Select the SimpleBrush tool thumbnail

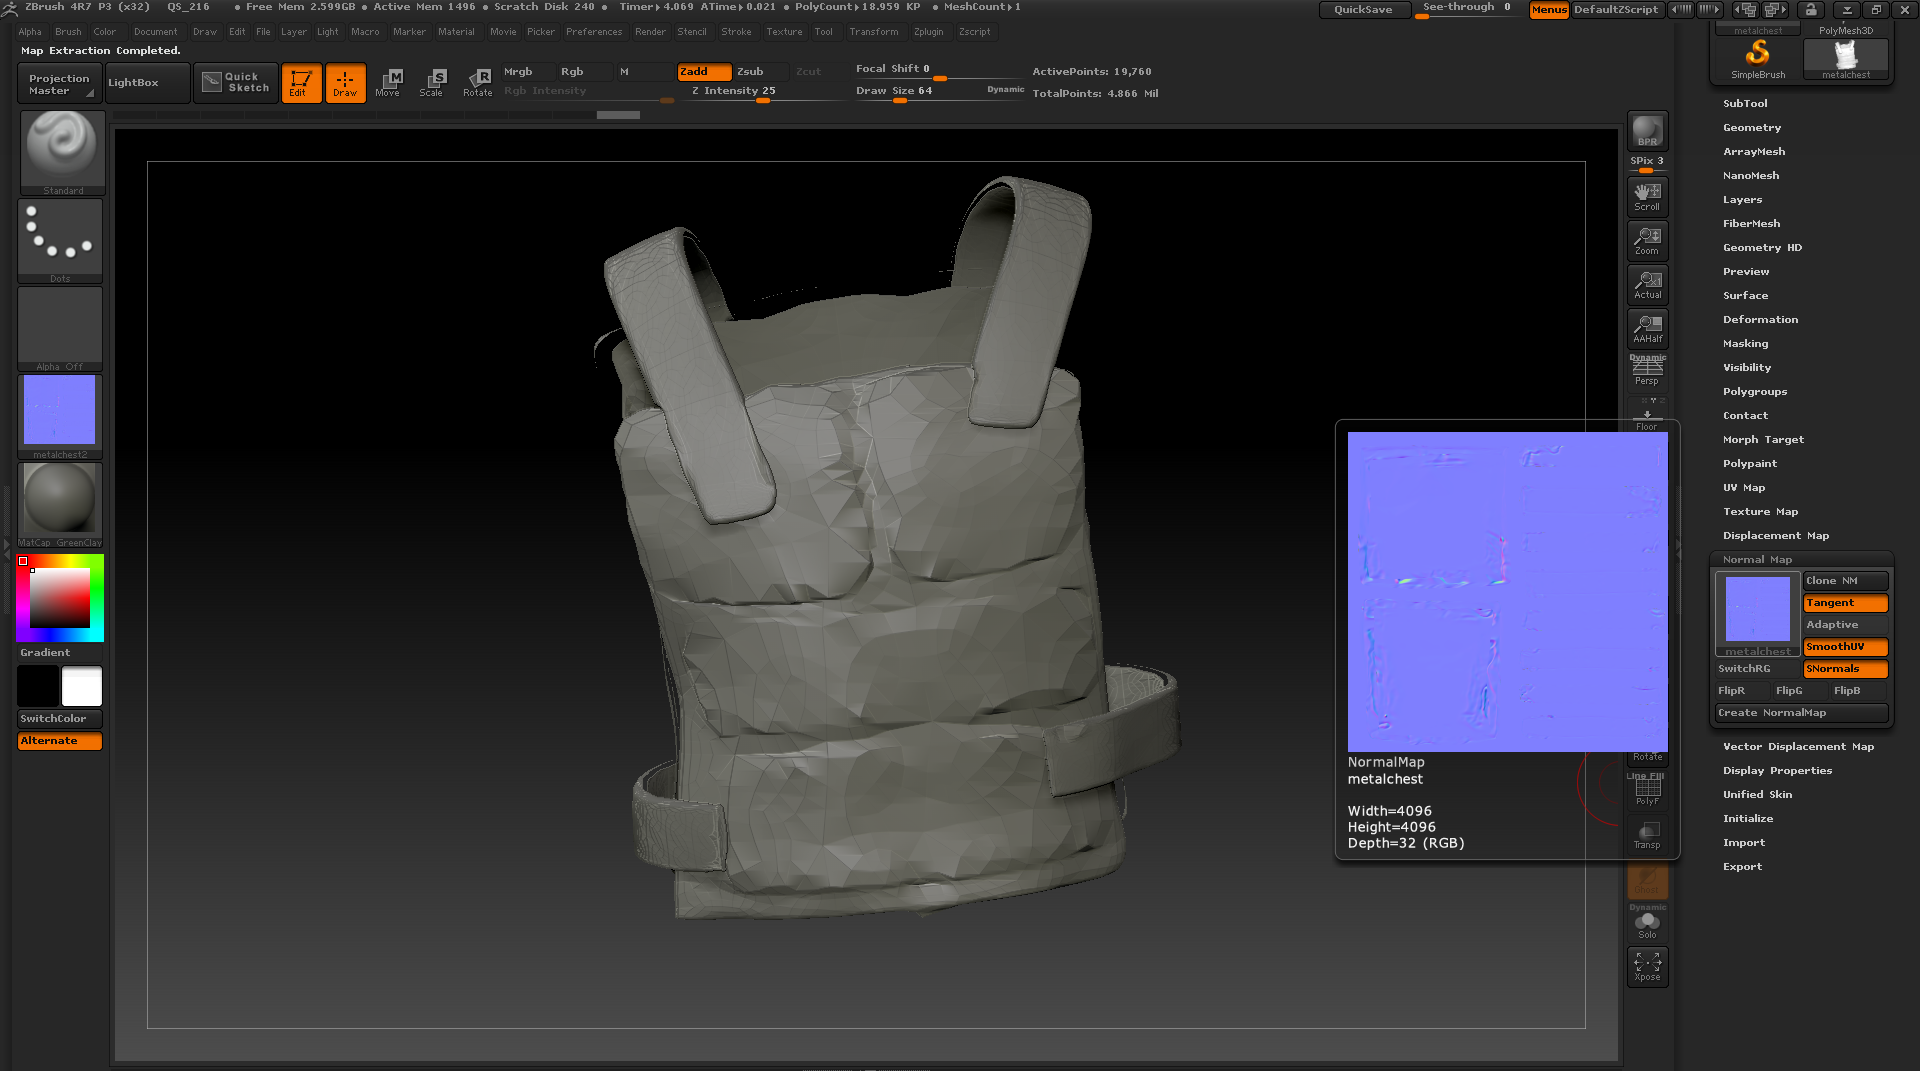tap(1758, 59)
